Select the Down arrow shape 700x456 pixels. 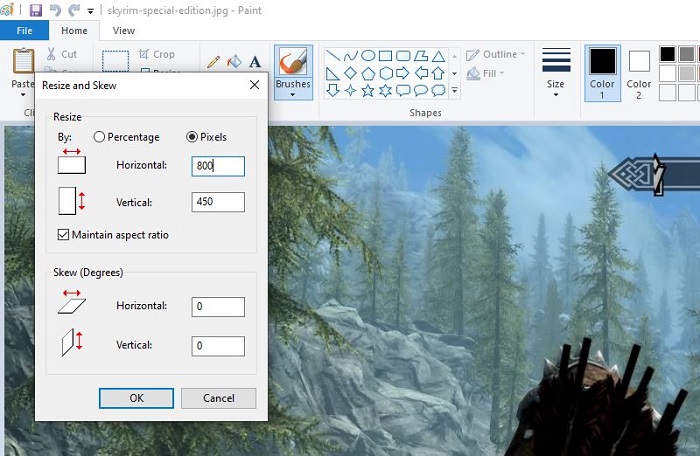point(333,90)
